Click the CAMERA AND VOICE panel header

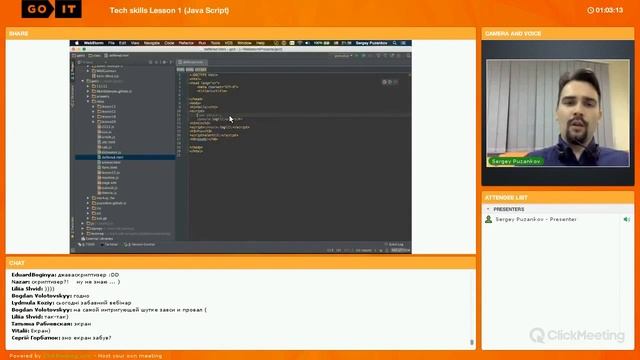[558, 33]
